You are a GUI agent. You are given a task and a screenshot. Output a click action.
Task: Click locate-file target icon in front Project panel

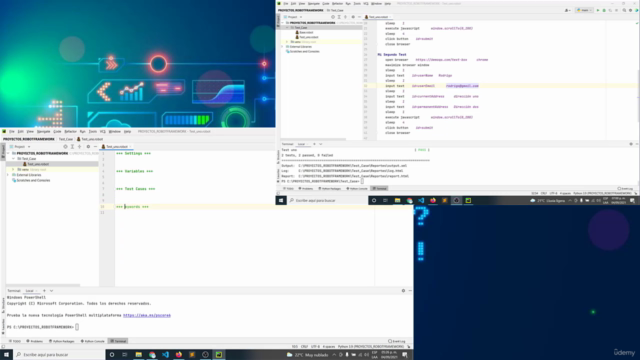pos(65,147)
